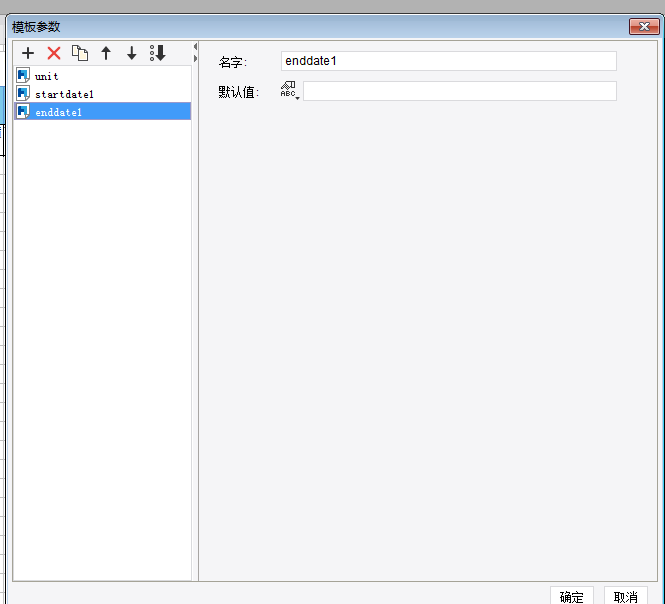Screen dimensions: 665x604
Task: Edit the name field containing enddate1
Action: (449, 61)
